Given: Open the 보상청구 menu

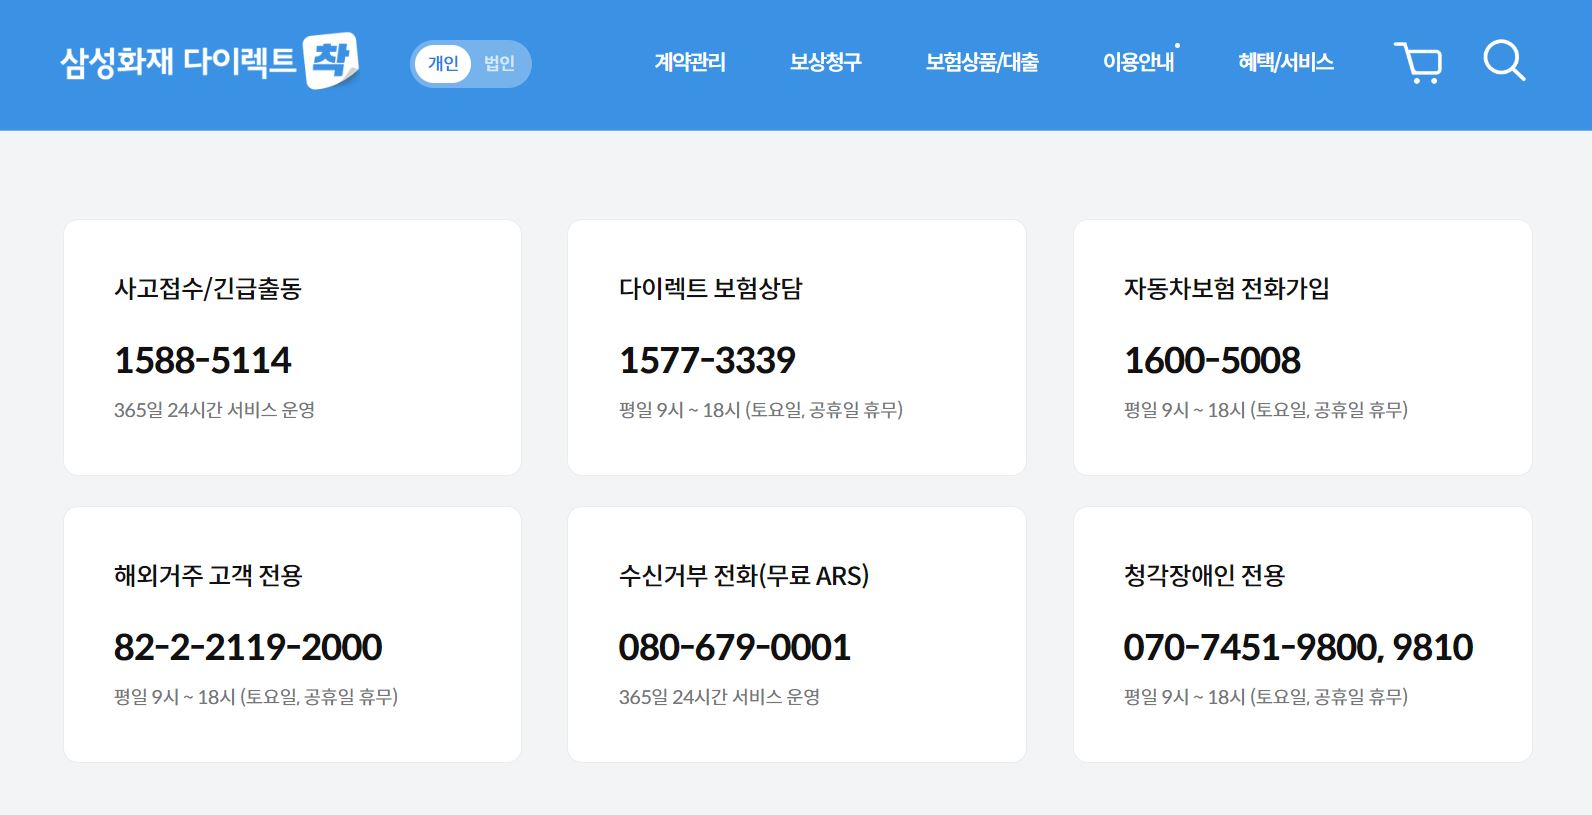Looking at the screenshot, I should point(825,62).
